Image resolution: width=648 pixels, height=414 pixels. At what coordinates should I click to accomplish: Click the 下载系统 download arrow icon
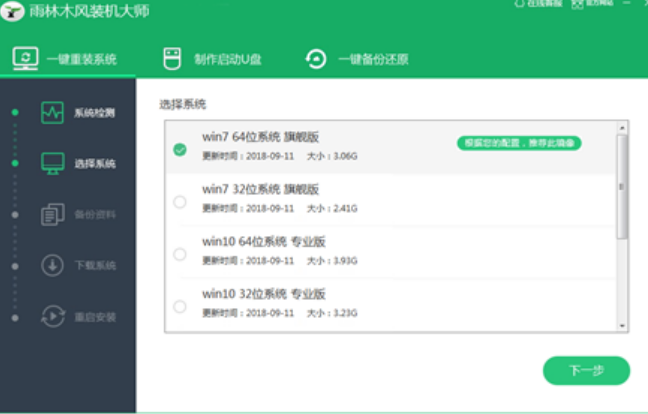(x=52, y=265)
